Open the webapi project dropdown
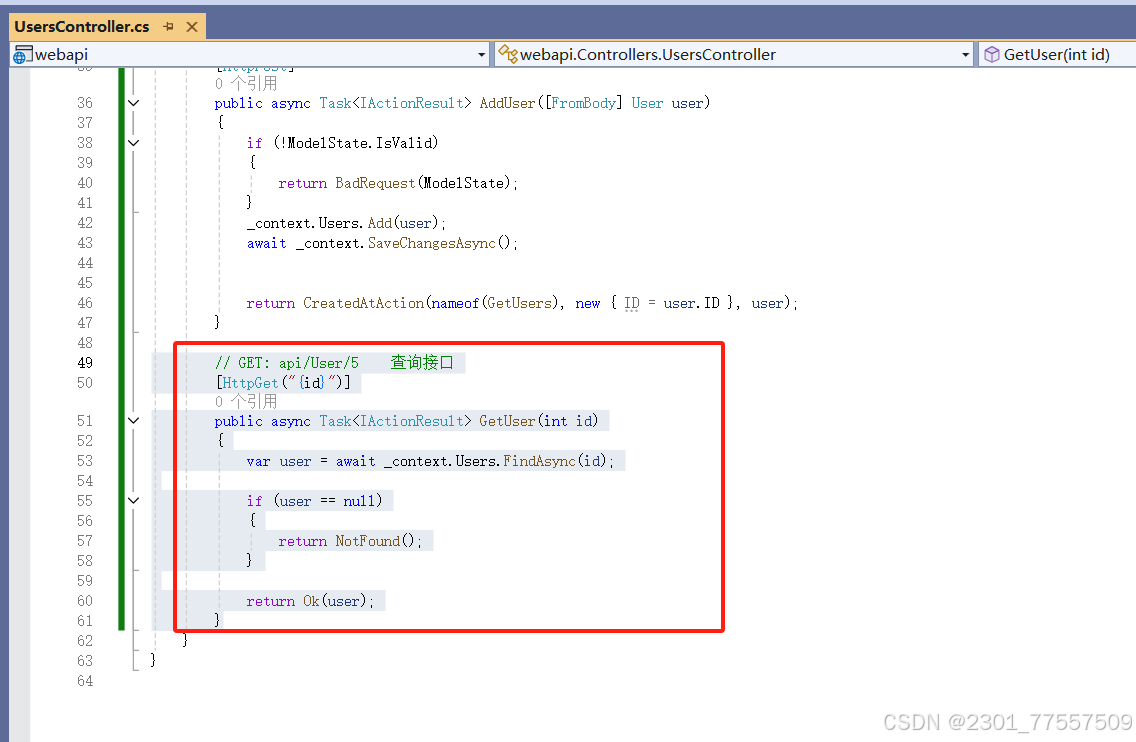The height and width of the screenshot is (742, 1136). point(481,54)
